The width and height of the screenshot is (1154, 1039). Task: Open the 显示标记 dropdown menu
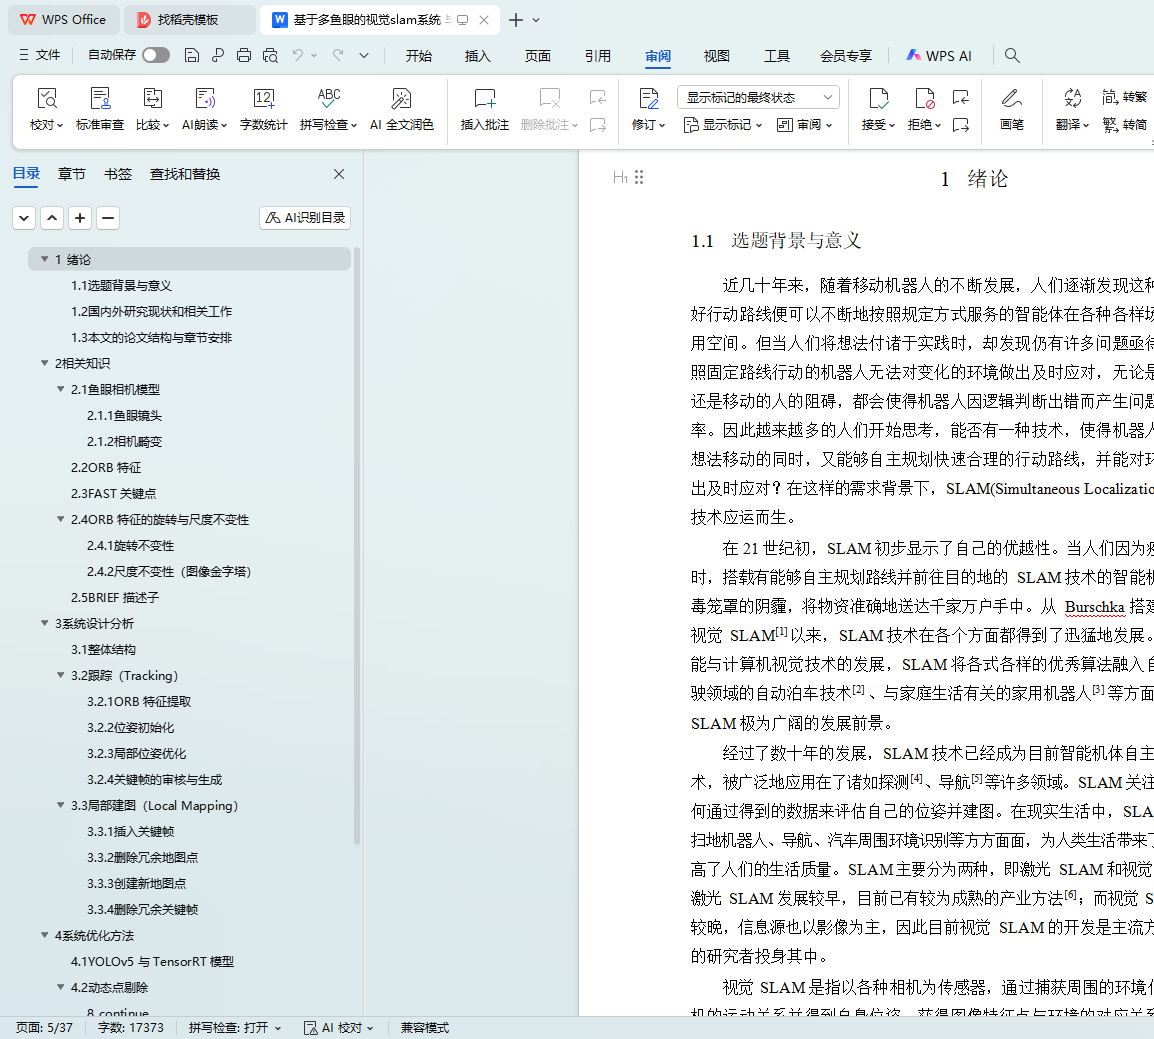tap(722, 125)
